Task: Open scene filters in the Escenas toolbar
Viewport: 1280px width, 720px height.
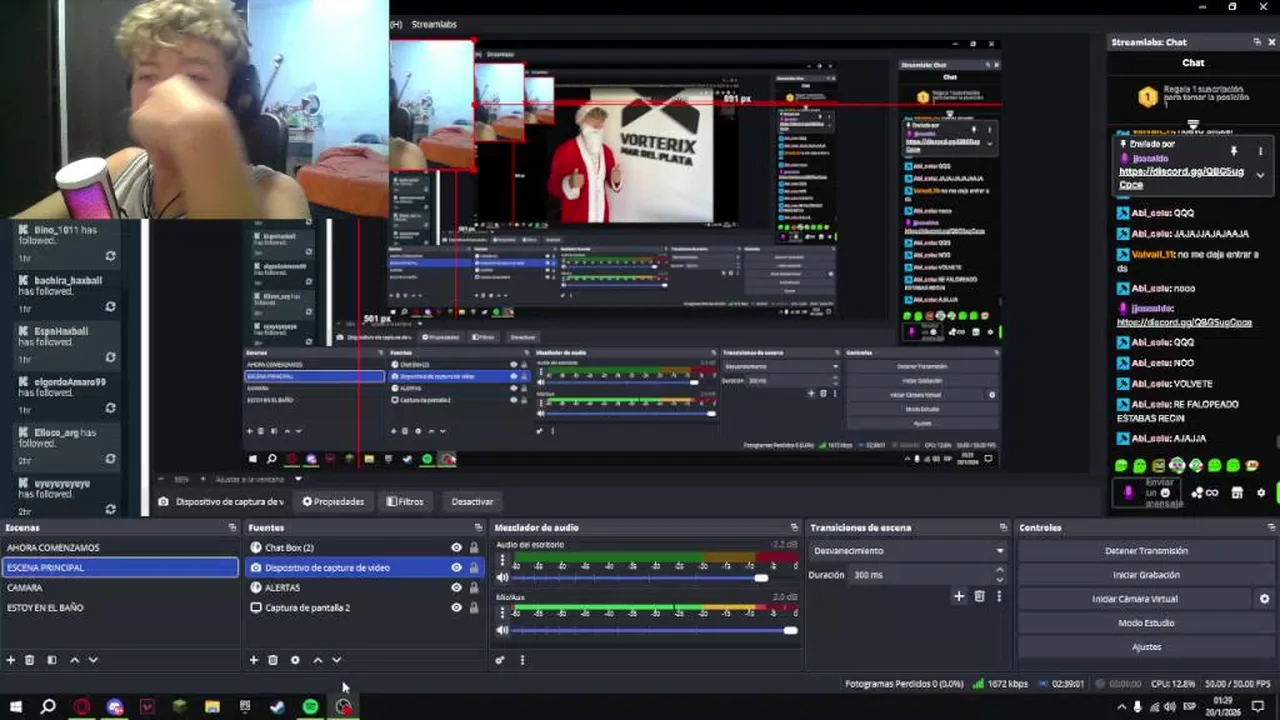Action: point(52,660)
